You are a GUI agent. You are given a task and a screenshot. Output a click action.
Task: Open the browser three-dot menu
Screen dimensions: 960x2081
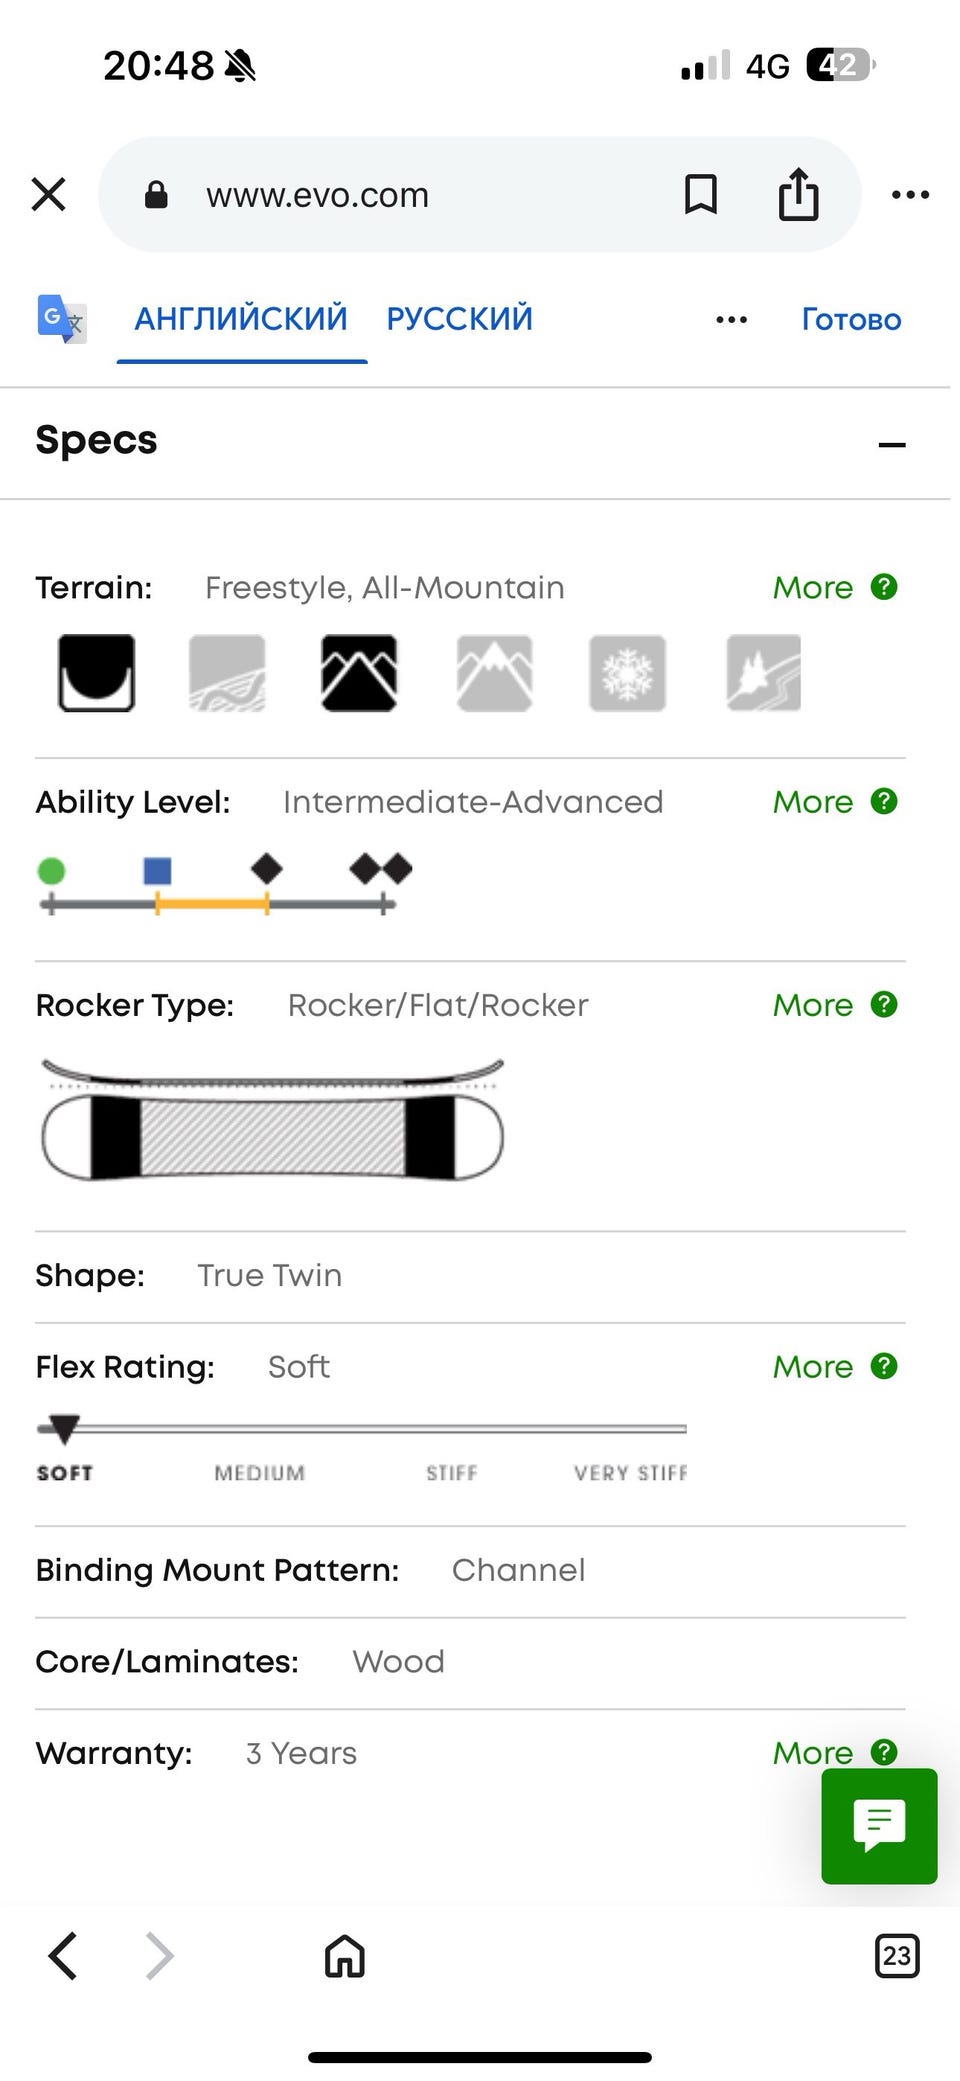click(910, 195)
